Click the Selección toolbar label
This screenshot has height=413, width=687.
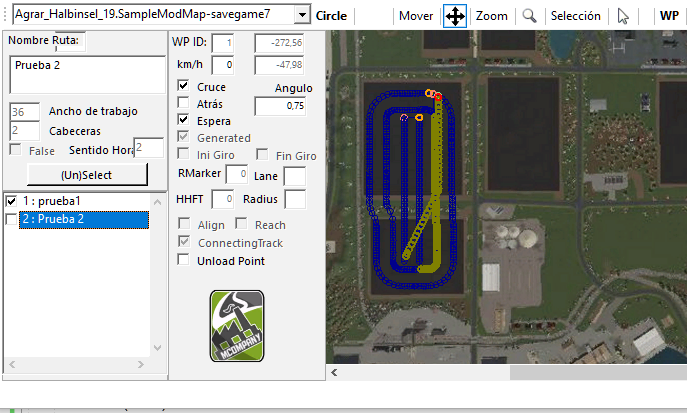click(575, 16)
